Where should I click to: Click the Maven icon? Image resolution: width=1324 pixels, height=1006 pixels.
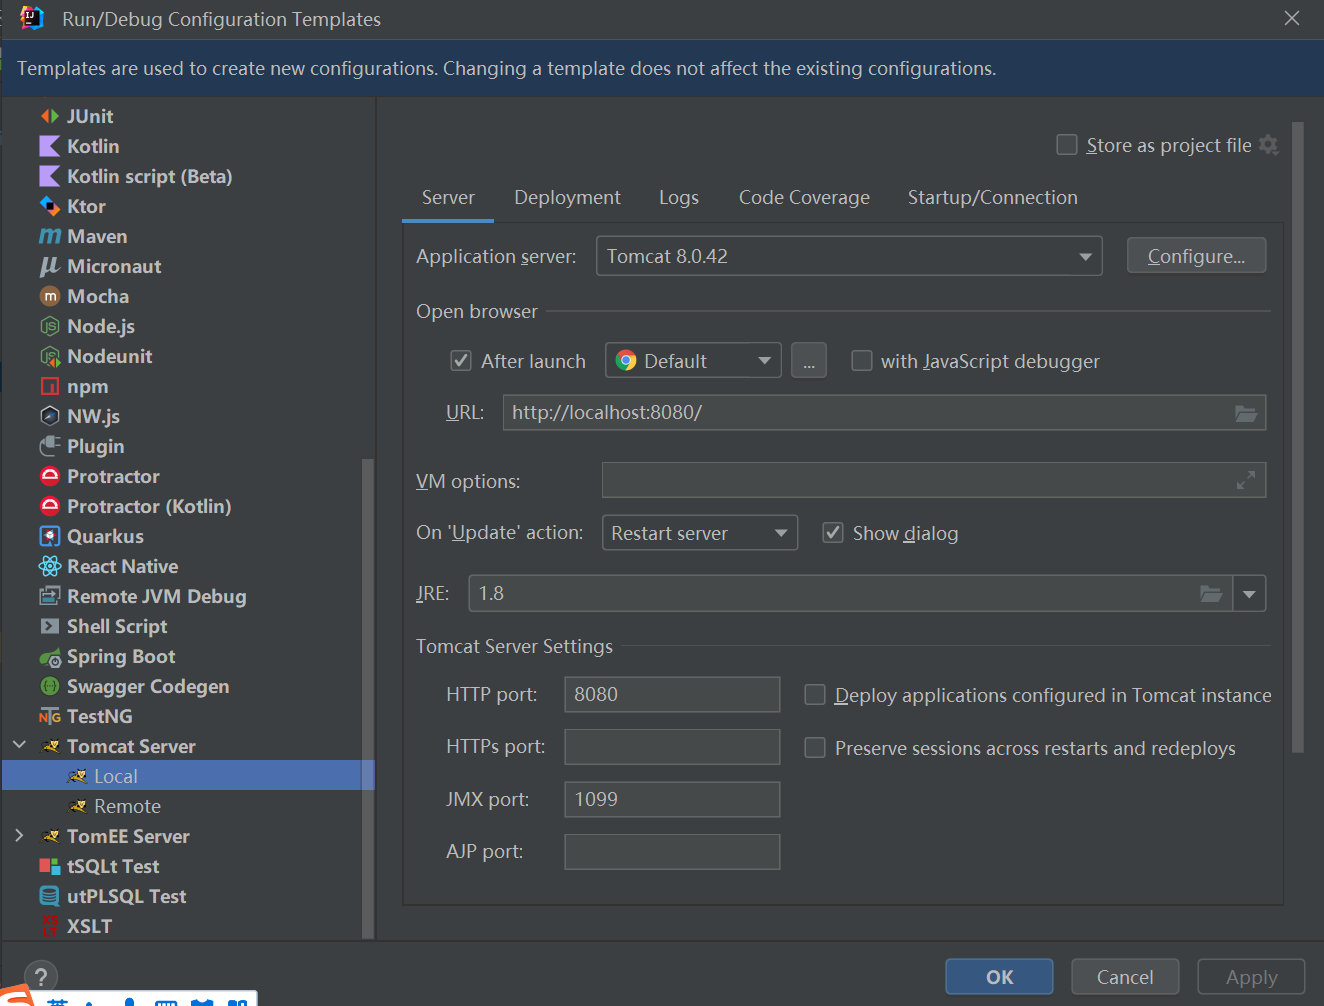click(50, 236)
